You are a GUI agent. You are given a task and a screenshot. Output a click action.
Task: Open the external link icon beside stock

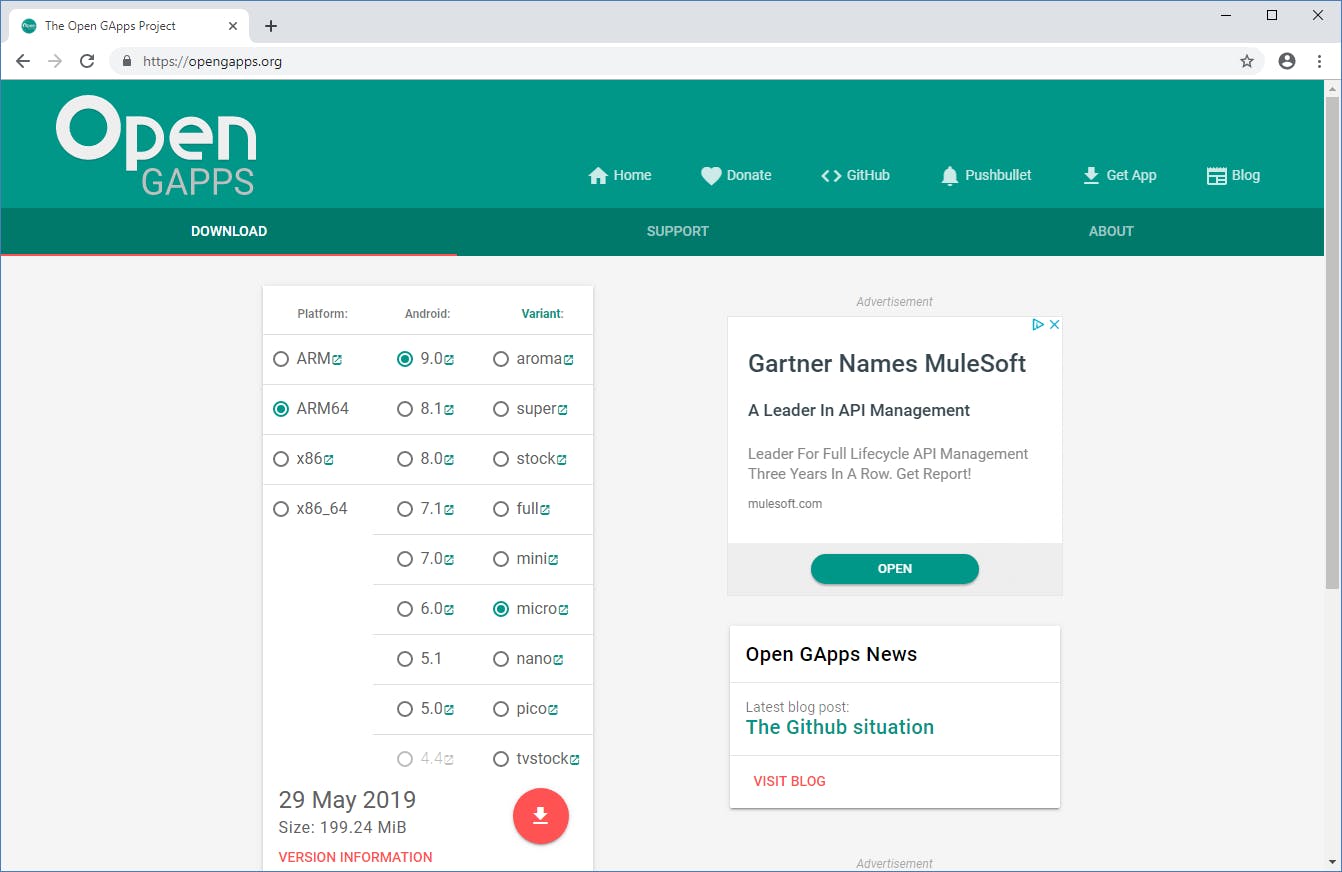[x=561, y=460]
